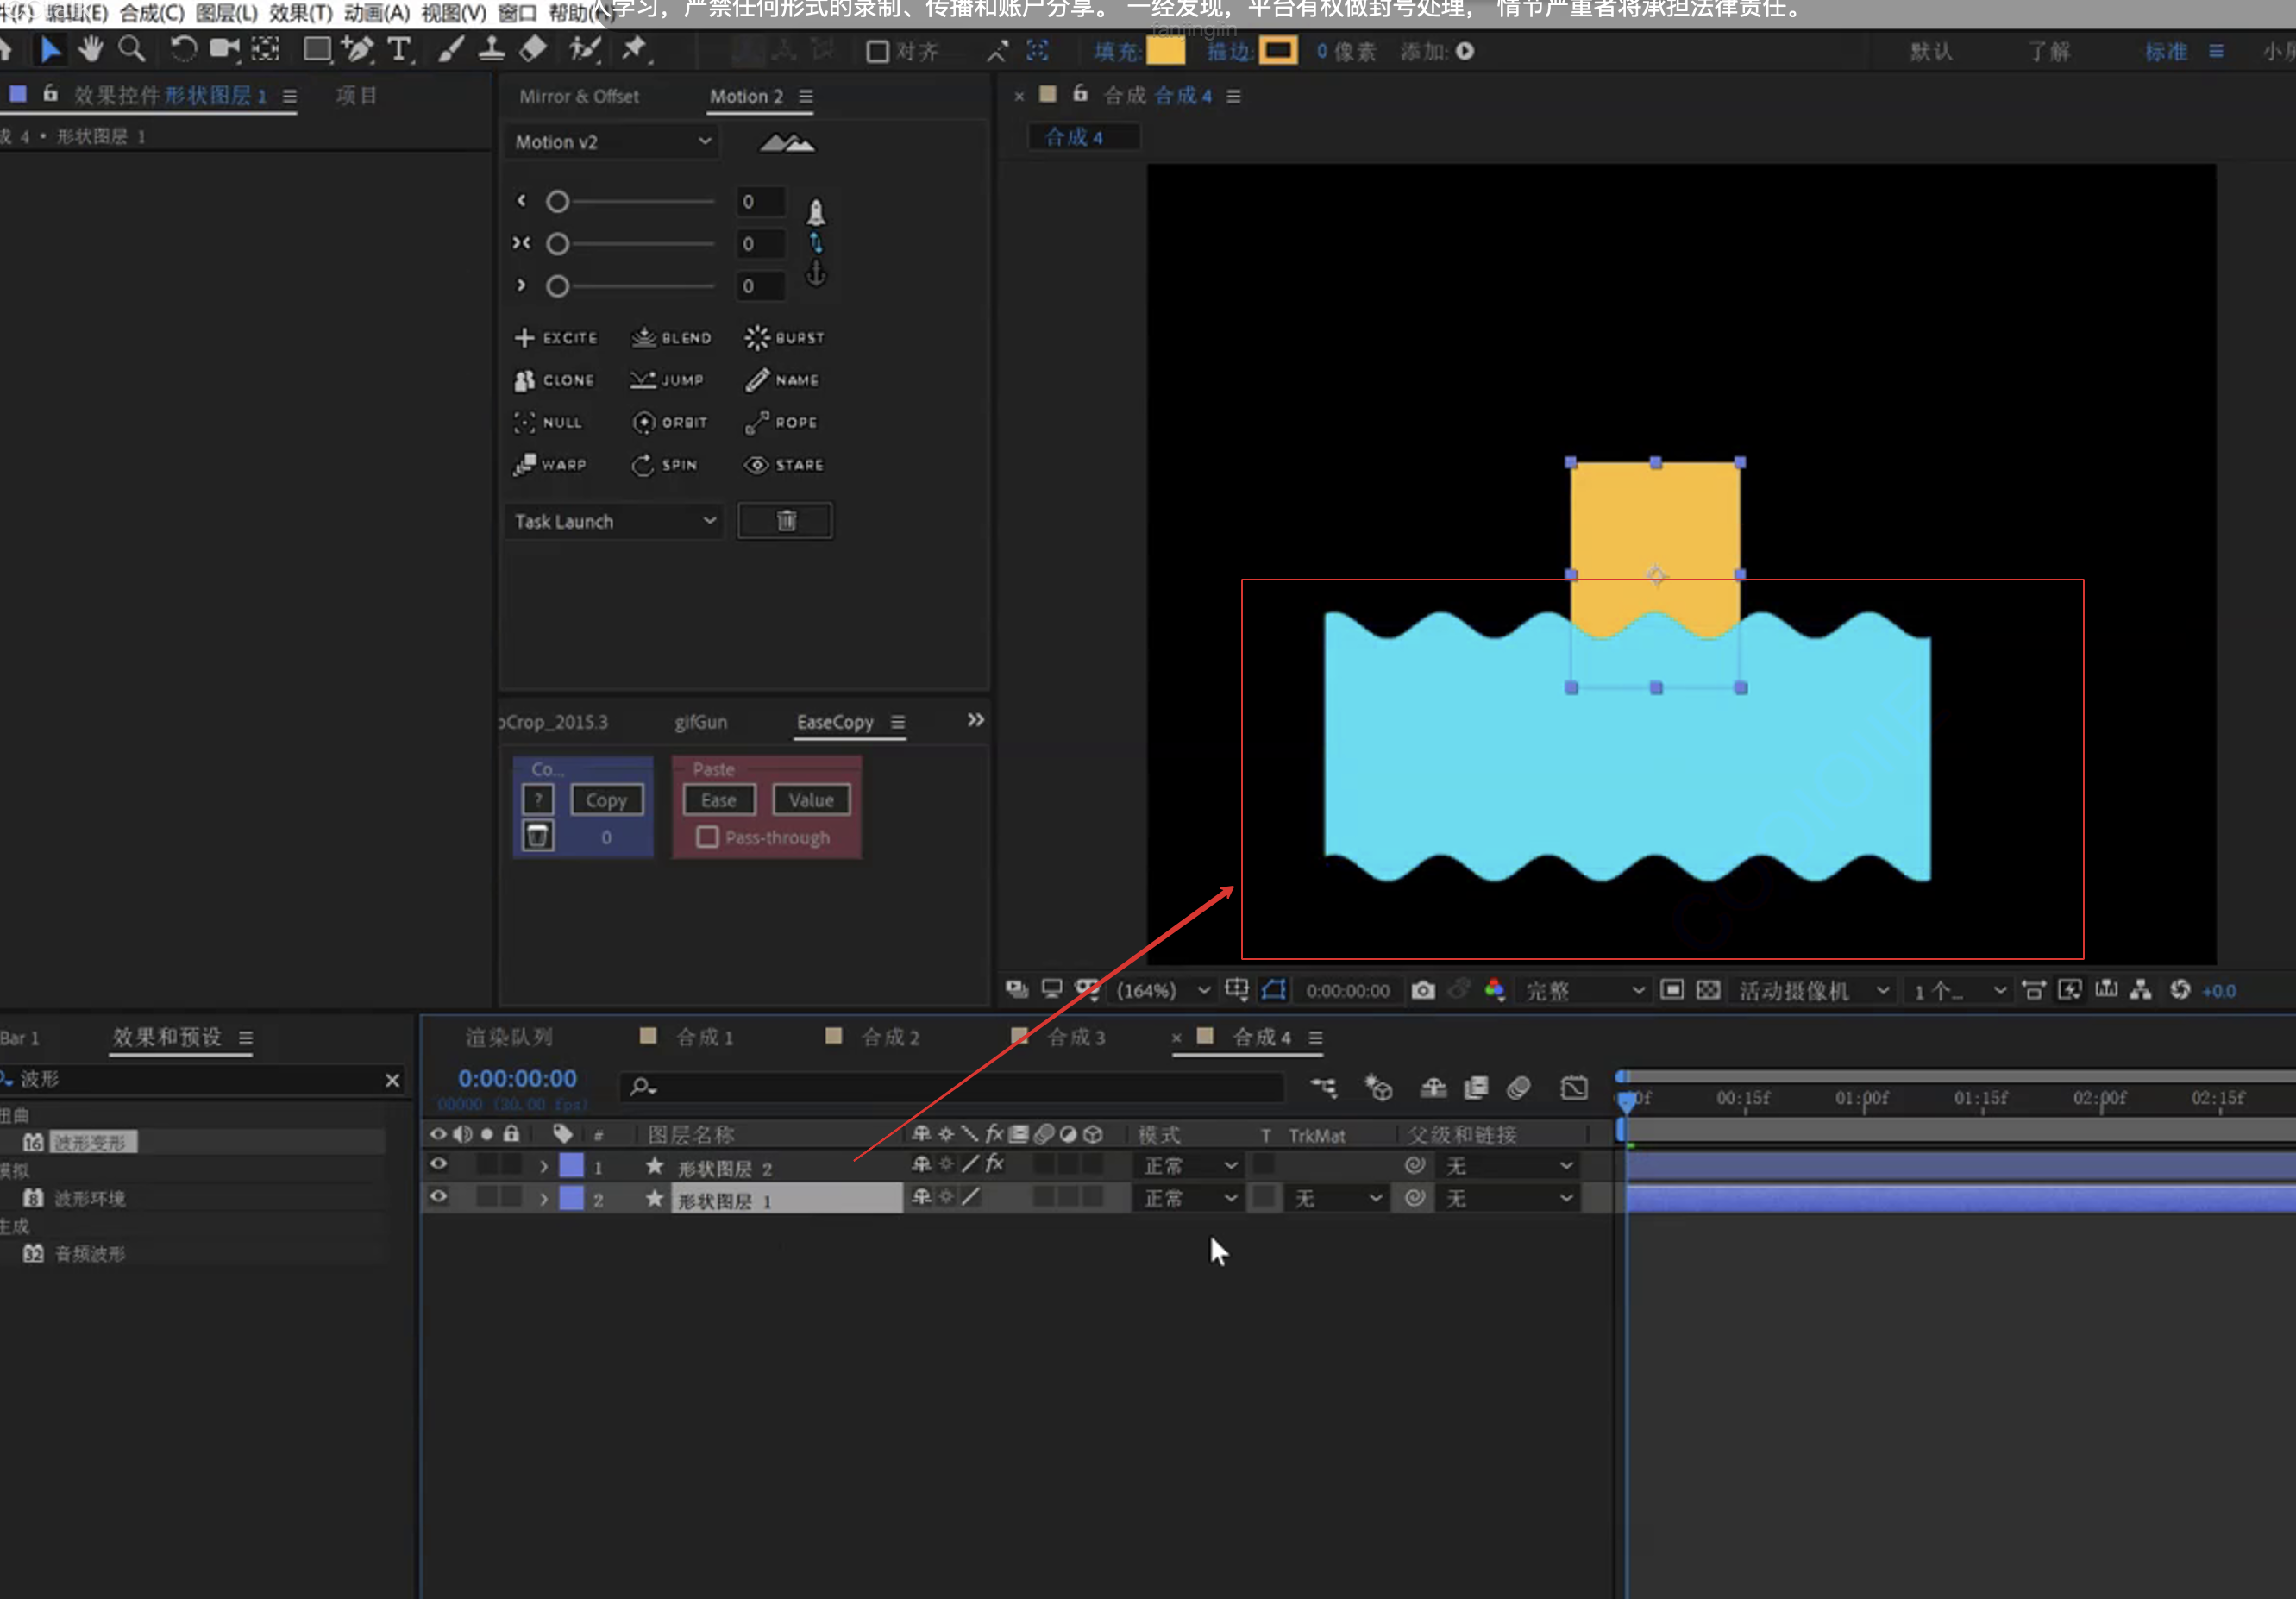Open blend mode dropdown for 形状图层 2
Viewport: 2296px width, 1599px height.
[x=1191, y=1166]
